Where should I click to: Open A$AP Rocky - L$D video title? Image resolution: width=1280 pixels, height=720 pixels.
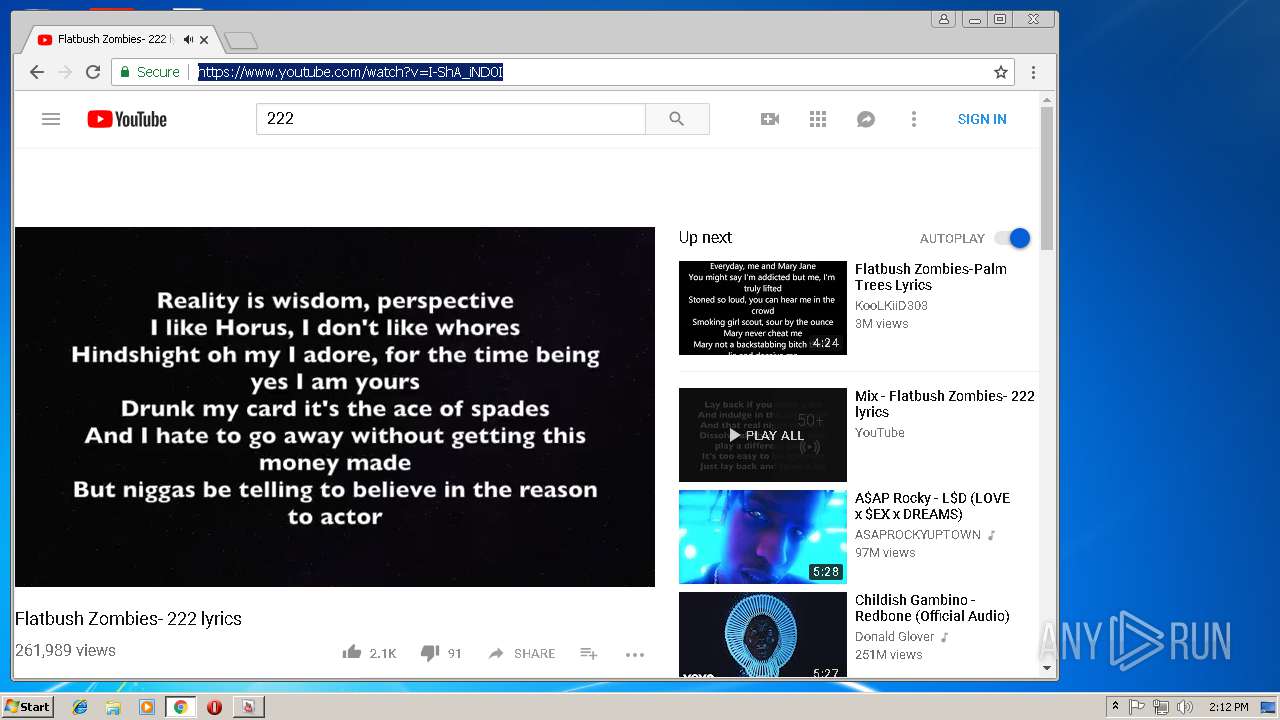click(932, 506)
